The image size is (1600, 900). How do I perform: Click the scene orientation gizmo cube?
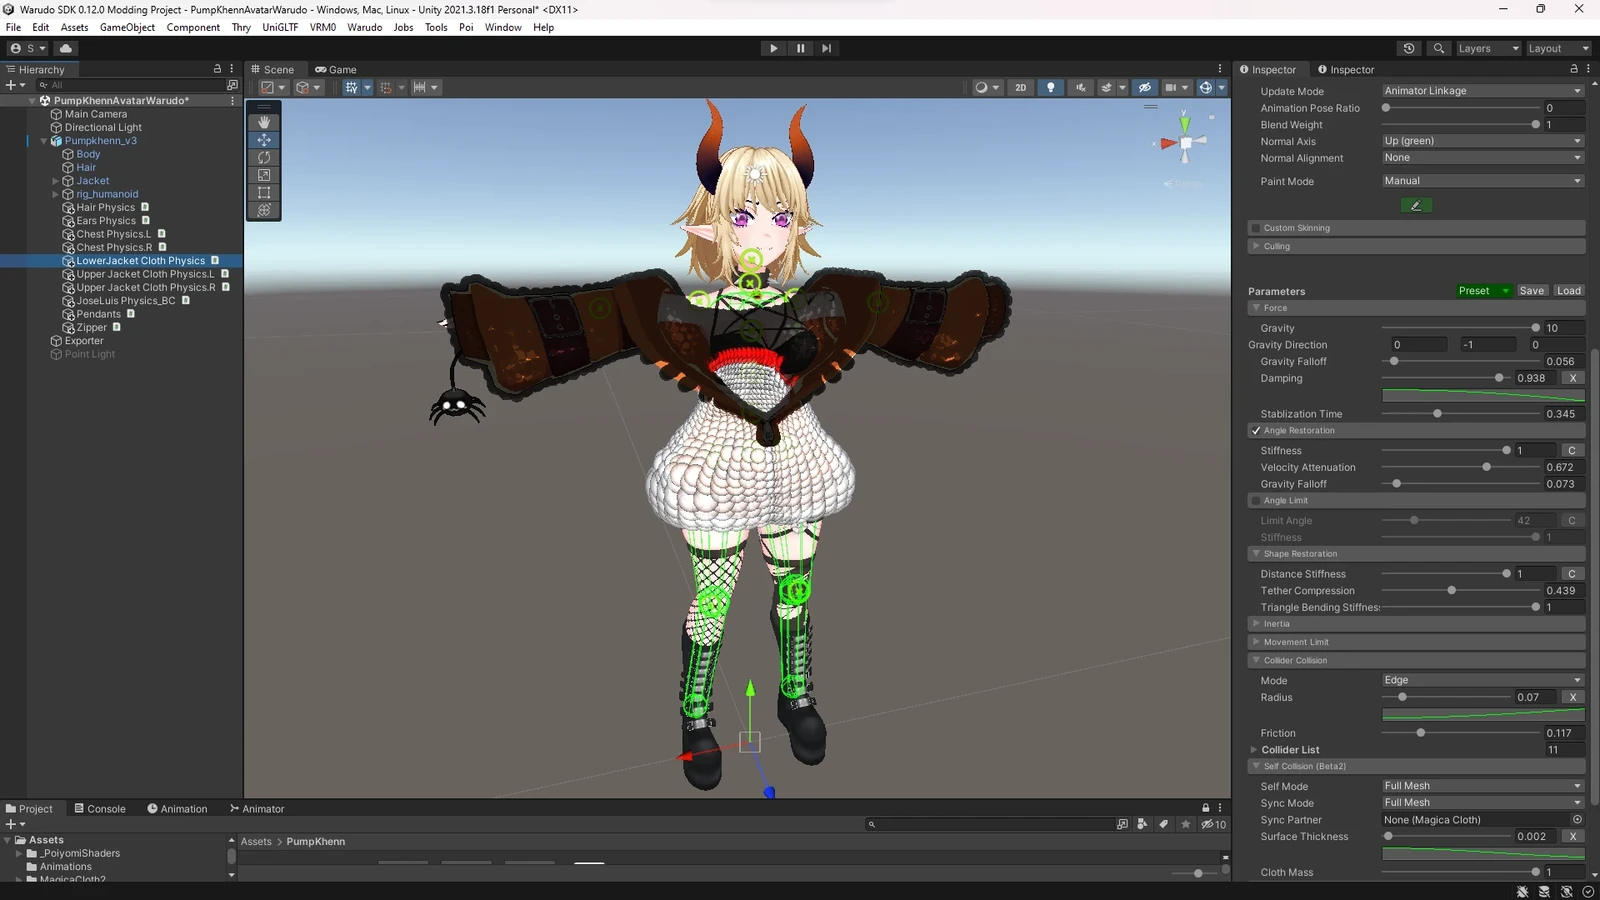click(x=1186, y=143)
